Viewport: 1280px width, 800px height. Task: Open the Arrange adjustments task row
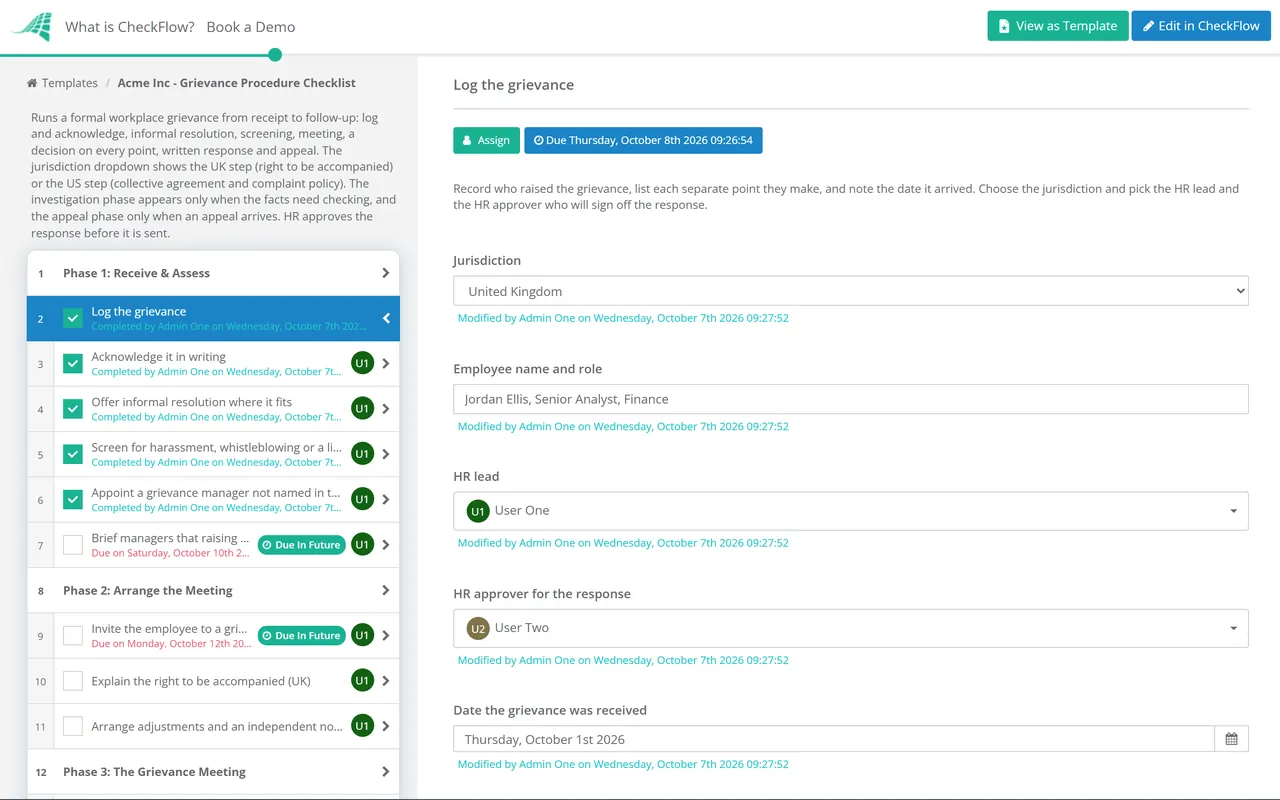click(x=213, y=726)
